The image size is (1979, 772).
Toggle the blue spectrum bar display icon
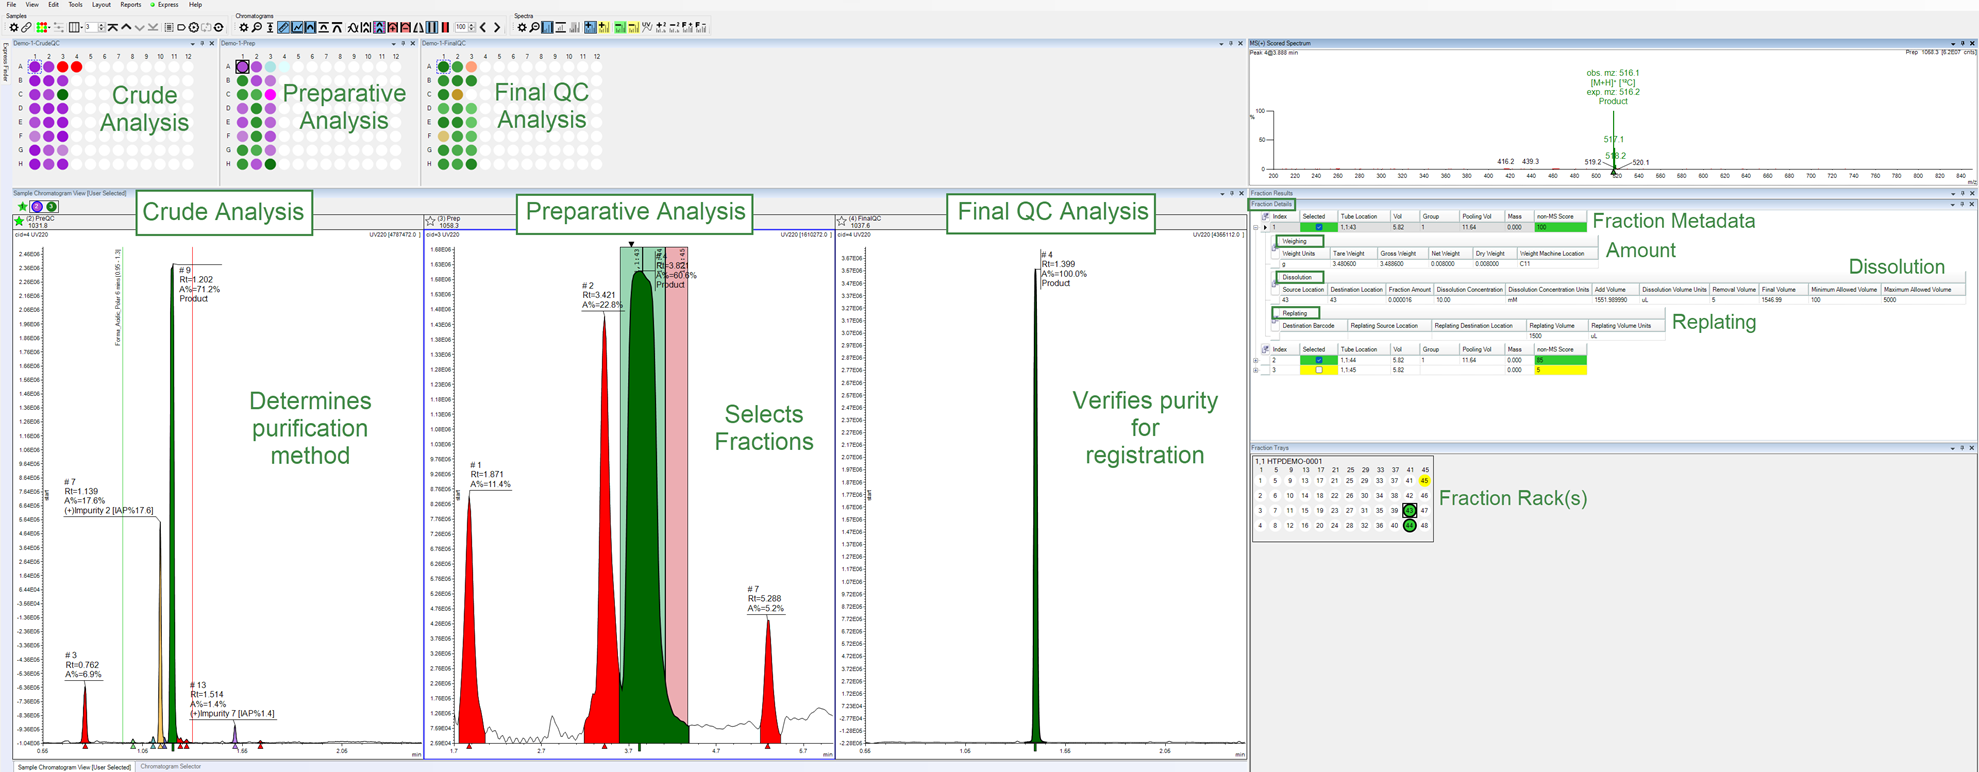pyautogui.click(x=547, y=27)
